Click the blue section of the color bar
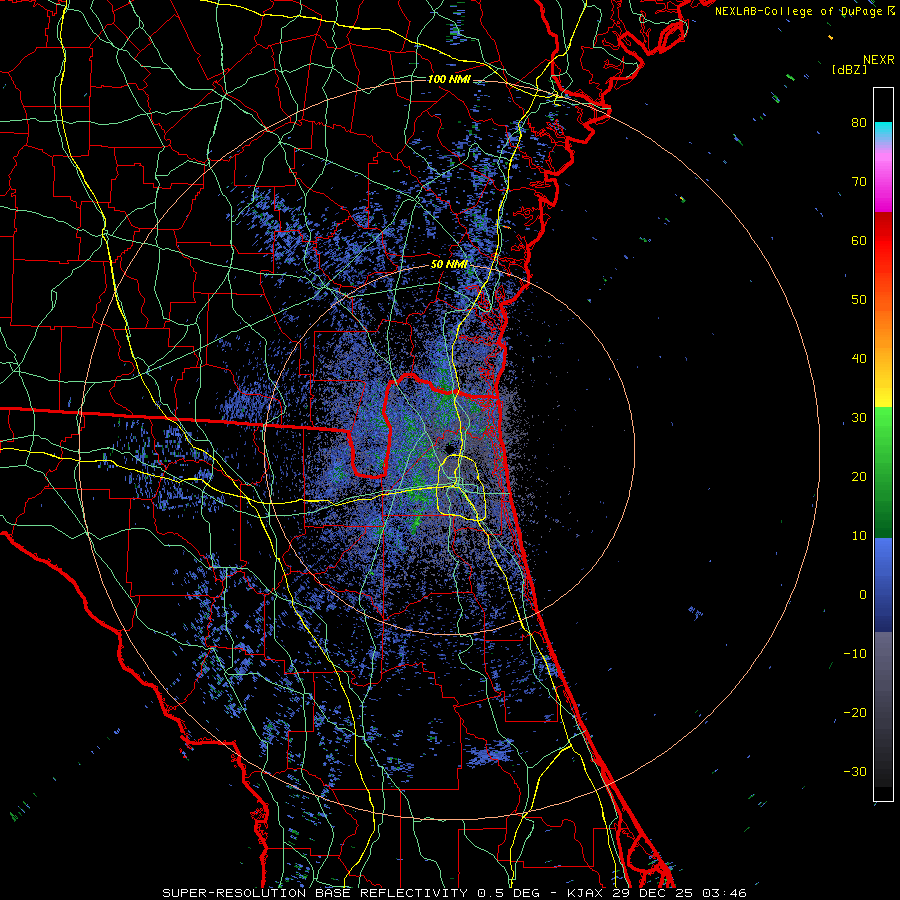Viewport: 900px width, 900px height. (x=883, y=584)
